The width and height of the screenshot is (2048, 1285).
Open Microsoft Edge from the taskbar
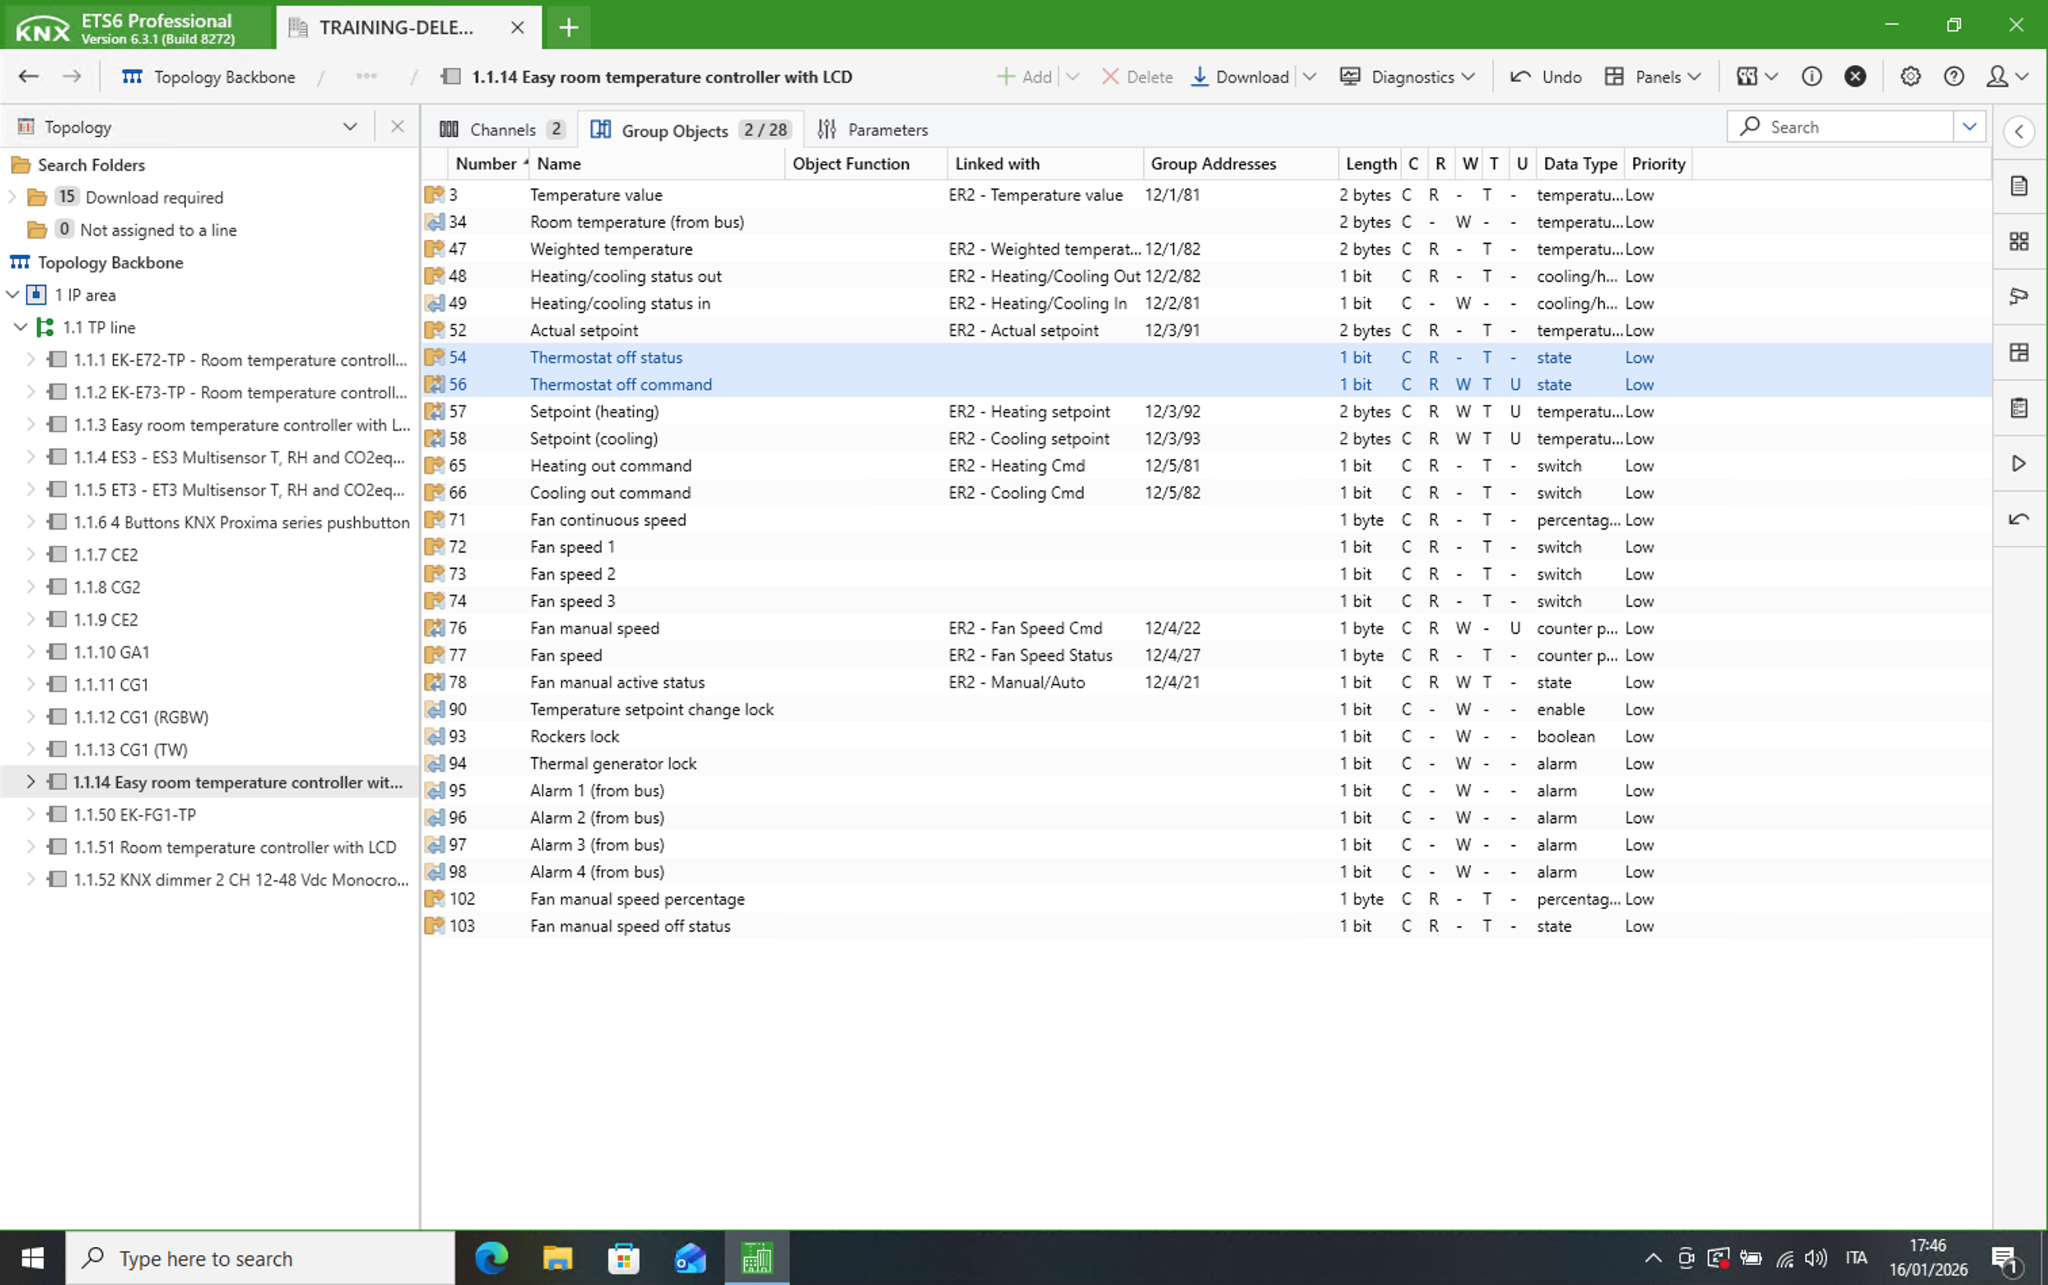click(x=490, y=1258)
